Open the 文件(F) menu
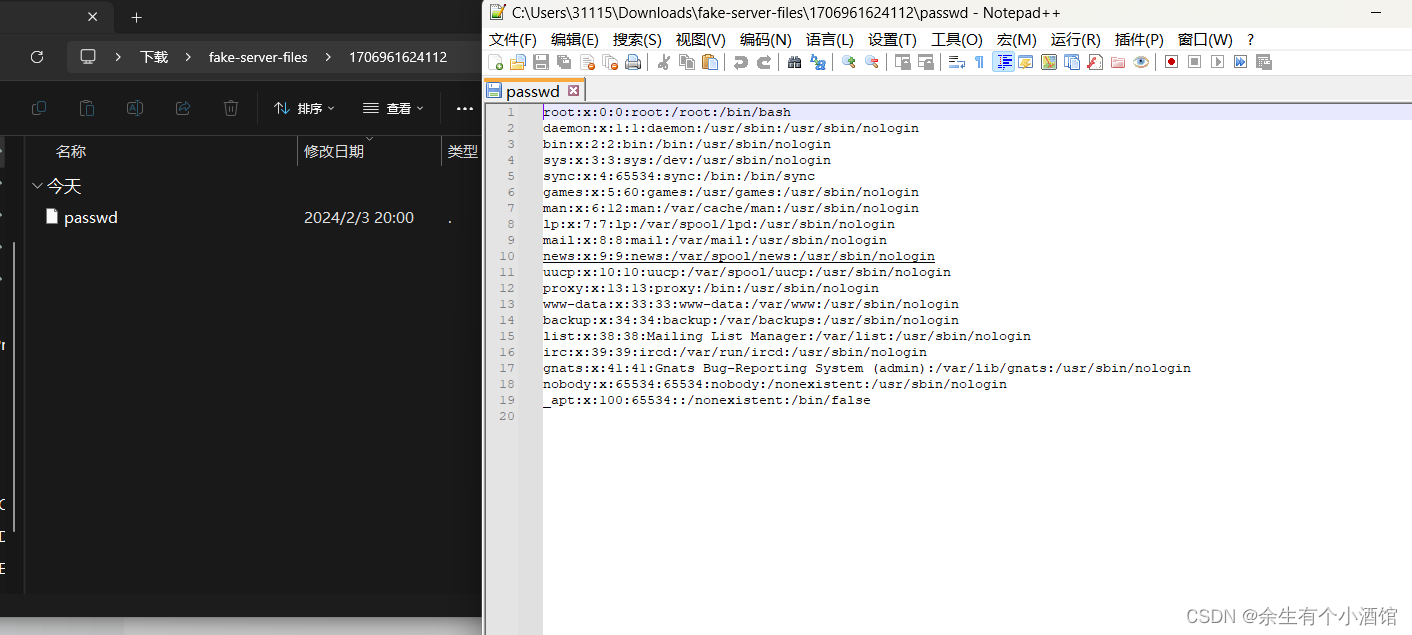Screen dimensions: 1412x635 [x=512, y=40]
